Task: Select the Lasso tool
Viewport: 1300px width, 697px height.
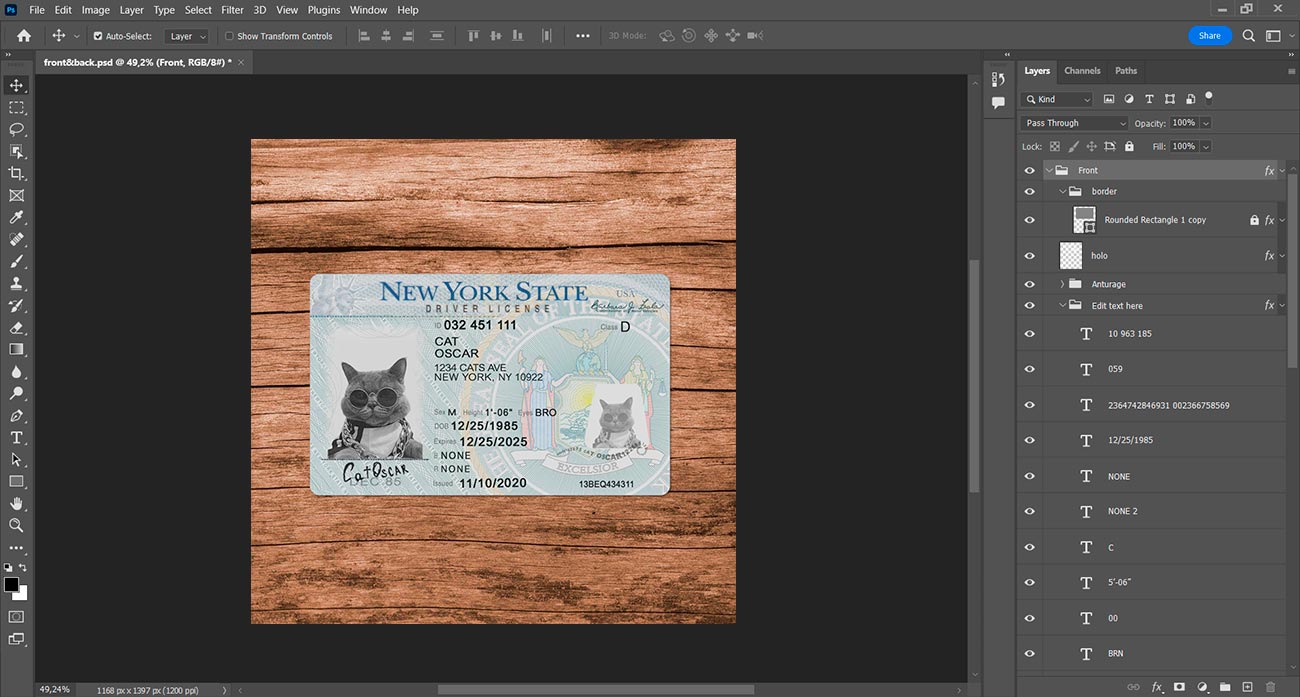Action: 17,129
